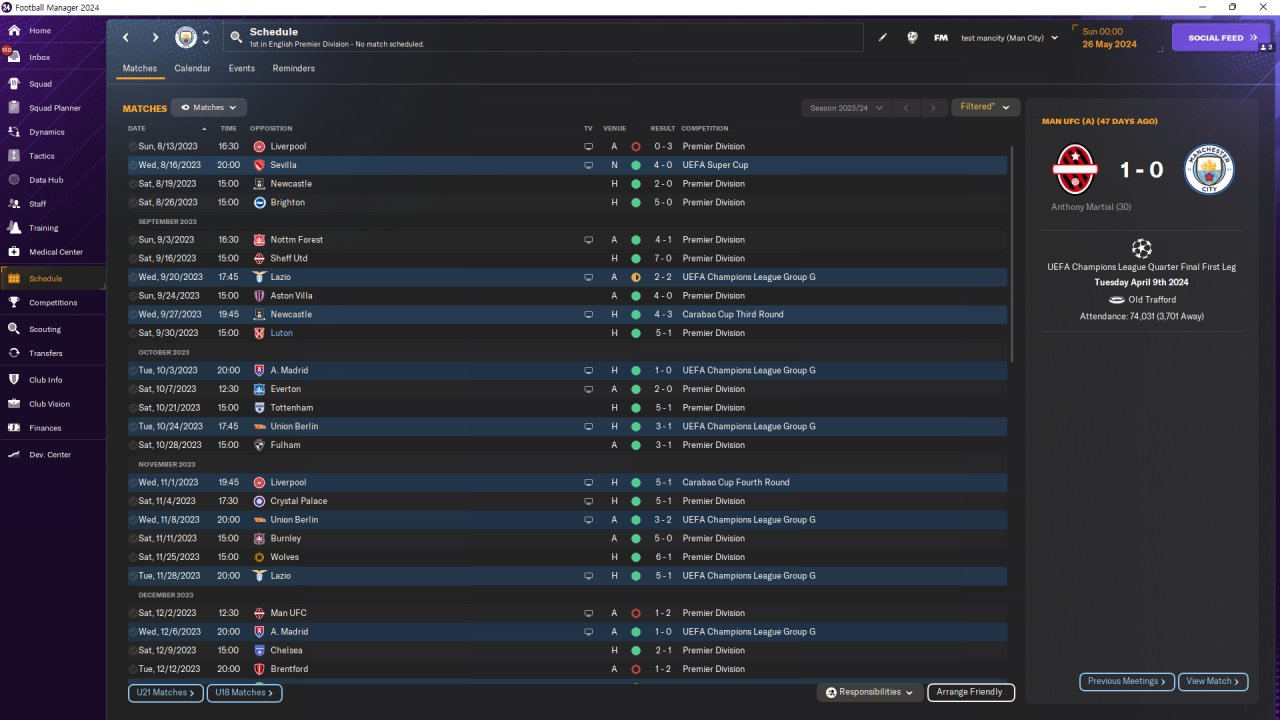Open Scouting magnifier icon in sidebar

click(14, 329)
